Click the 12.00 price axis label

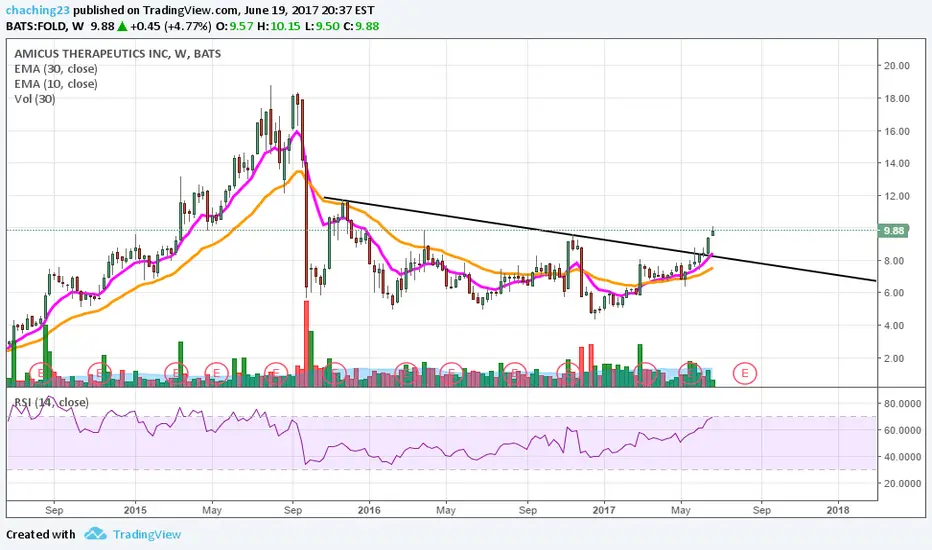(896, 196)
